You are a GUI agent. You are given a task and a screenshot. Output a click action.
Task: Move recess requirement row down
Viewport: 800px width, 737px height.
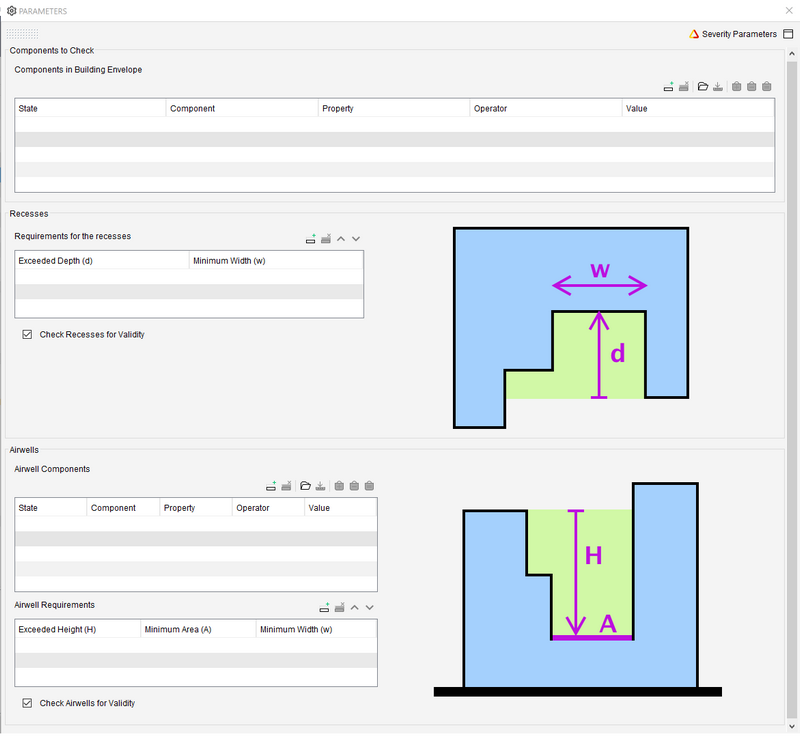pos(356,239)
